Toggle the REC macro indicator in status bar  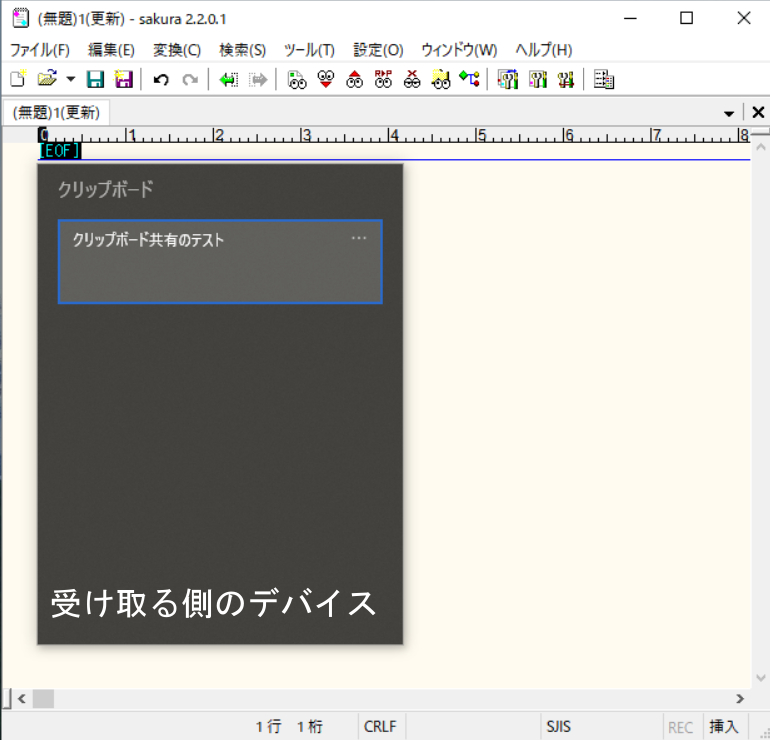[x=680, y=727]
